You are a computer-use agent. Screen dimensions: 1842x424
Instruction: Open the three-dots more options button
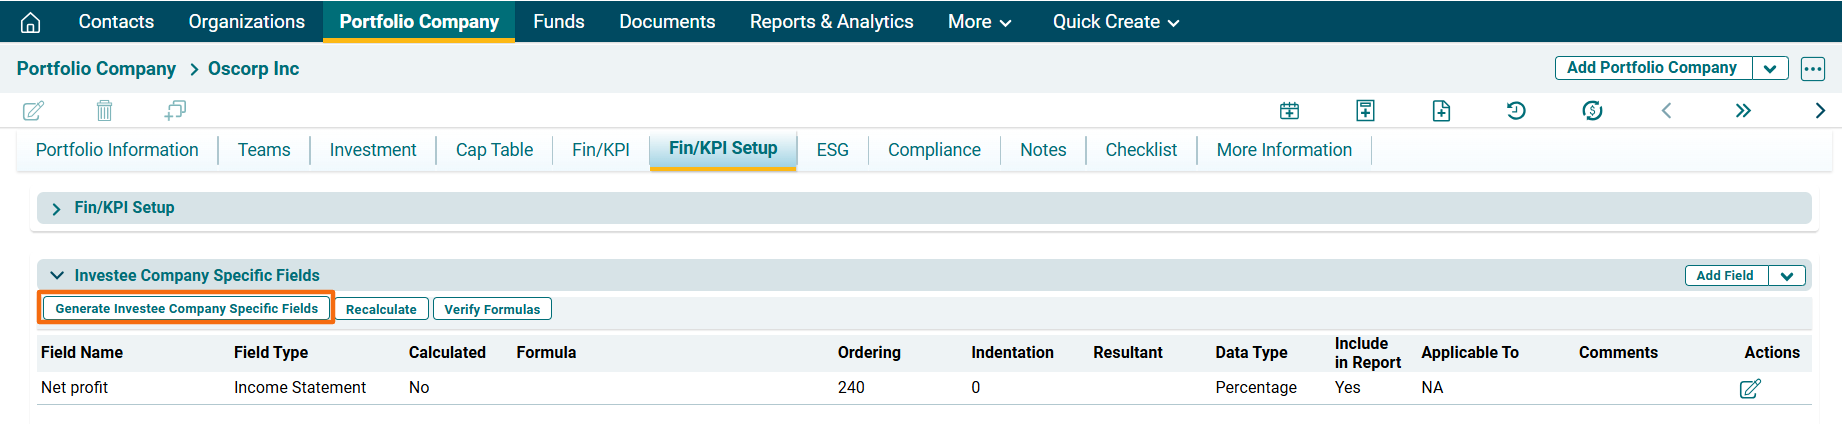coord(1813,69)
